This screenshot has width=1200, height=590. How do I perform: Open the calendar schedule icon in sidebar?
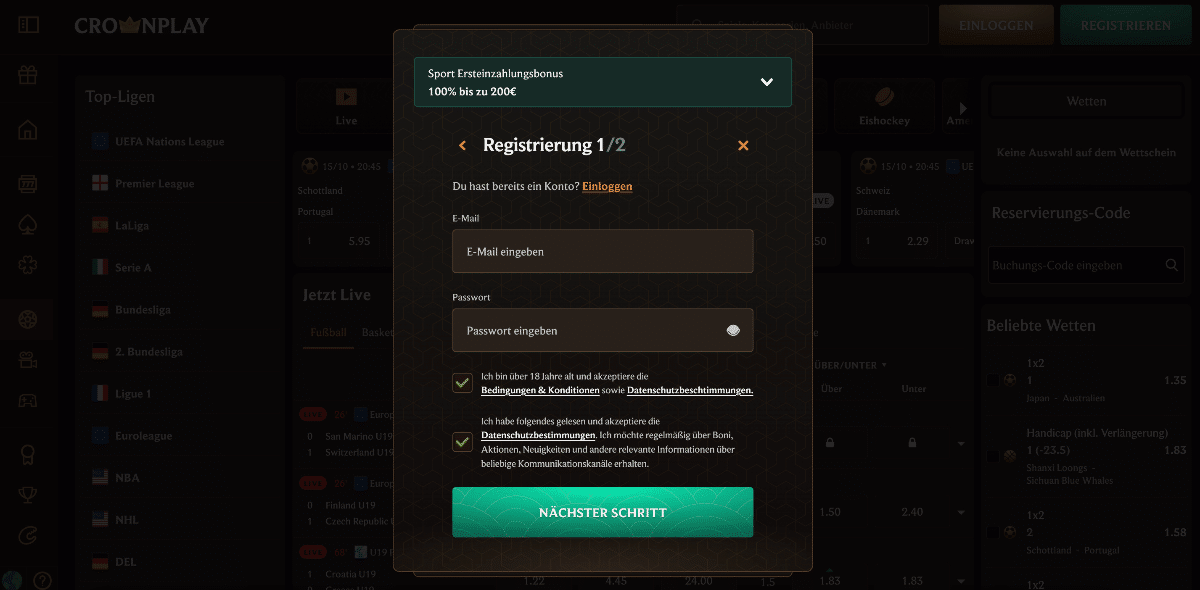pyautogui.click(x=27, y=183)
